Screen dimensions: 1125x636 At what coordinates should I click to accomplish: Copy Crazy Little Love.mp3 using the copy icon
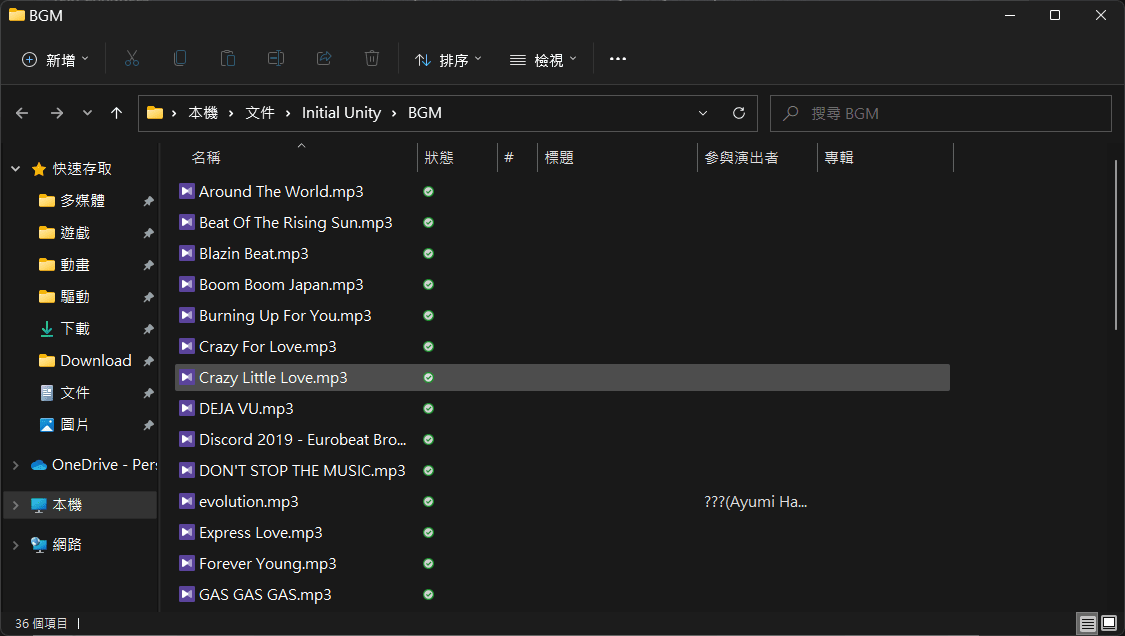click(x=180, y=58)
